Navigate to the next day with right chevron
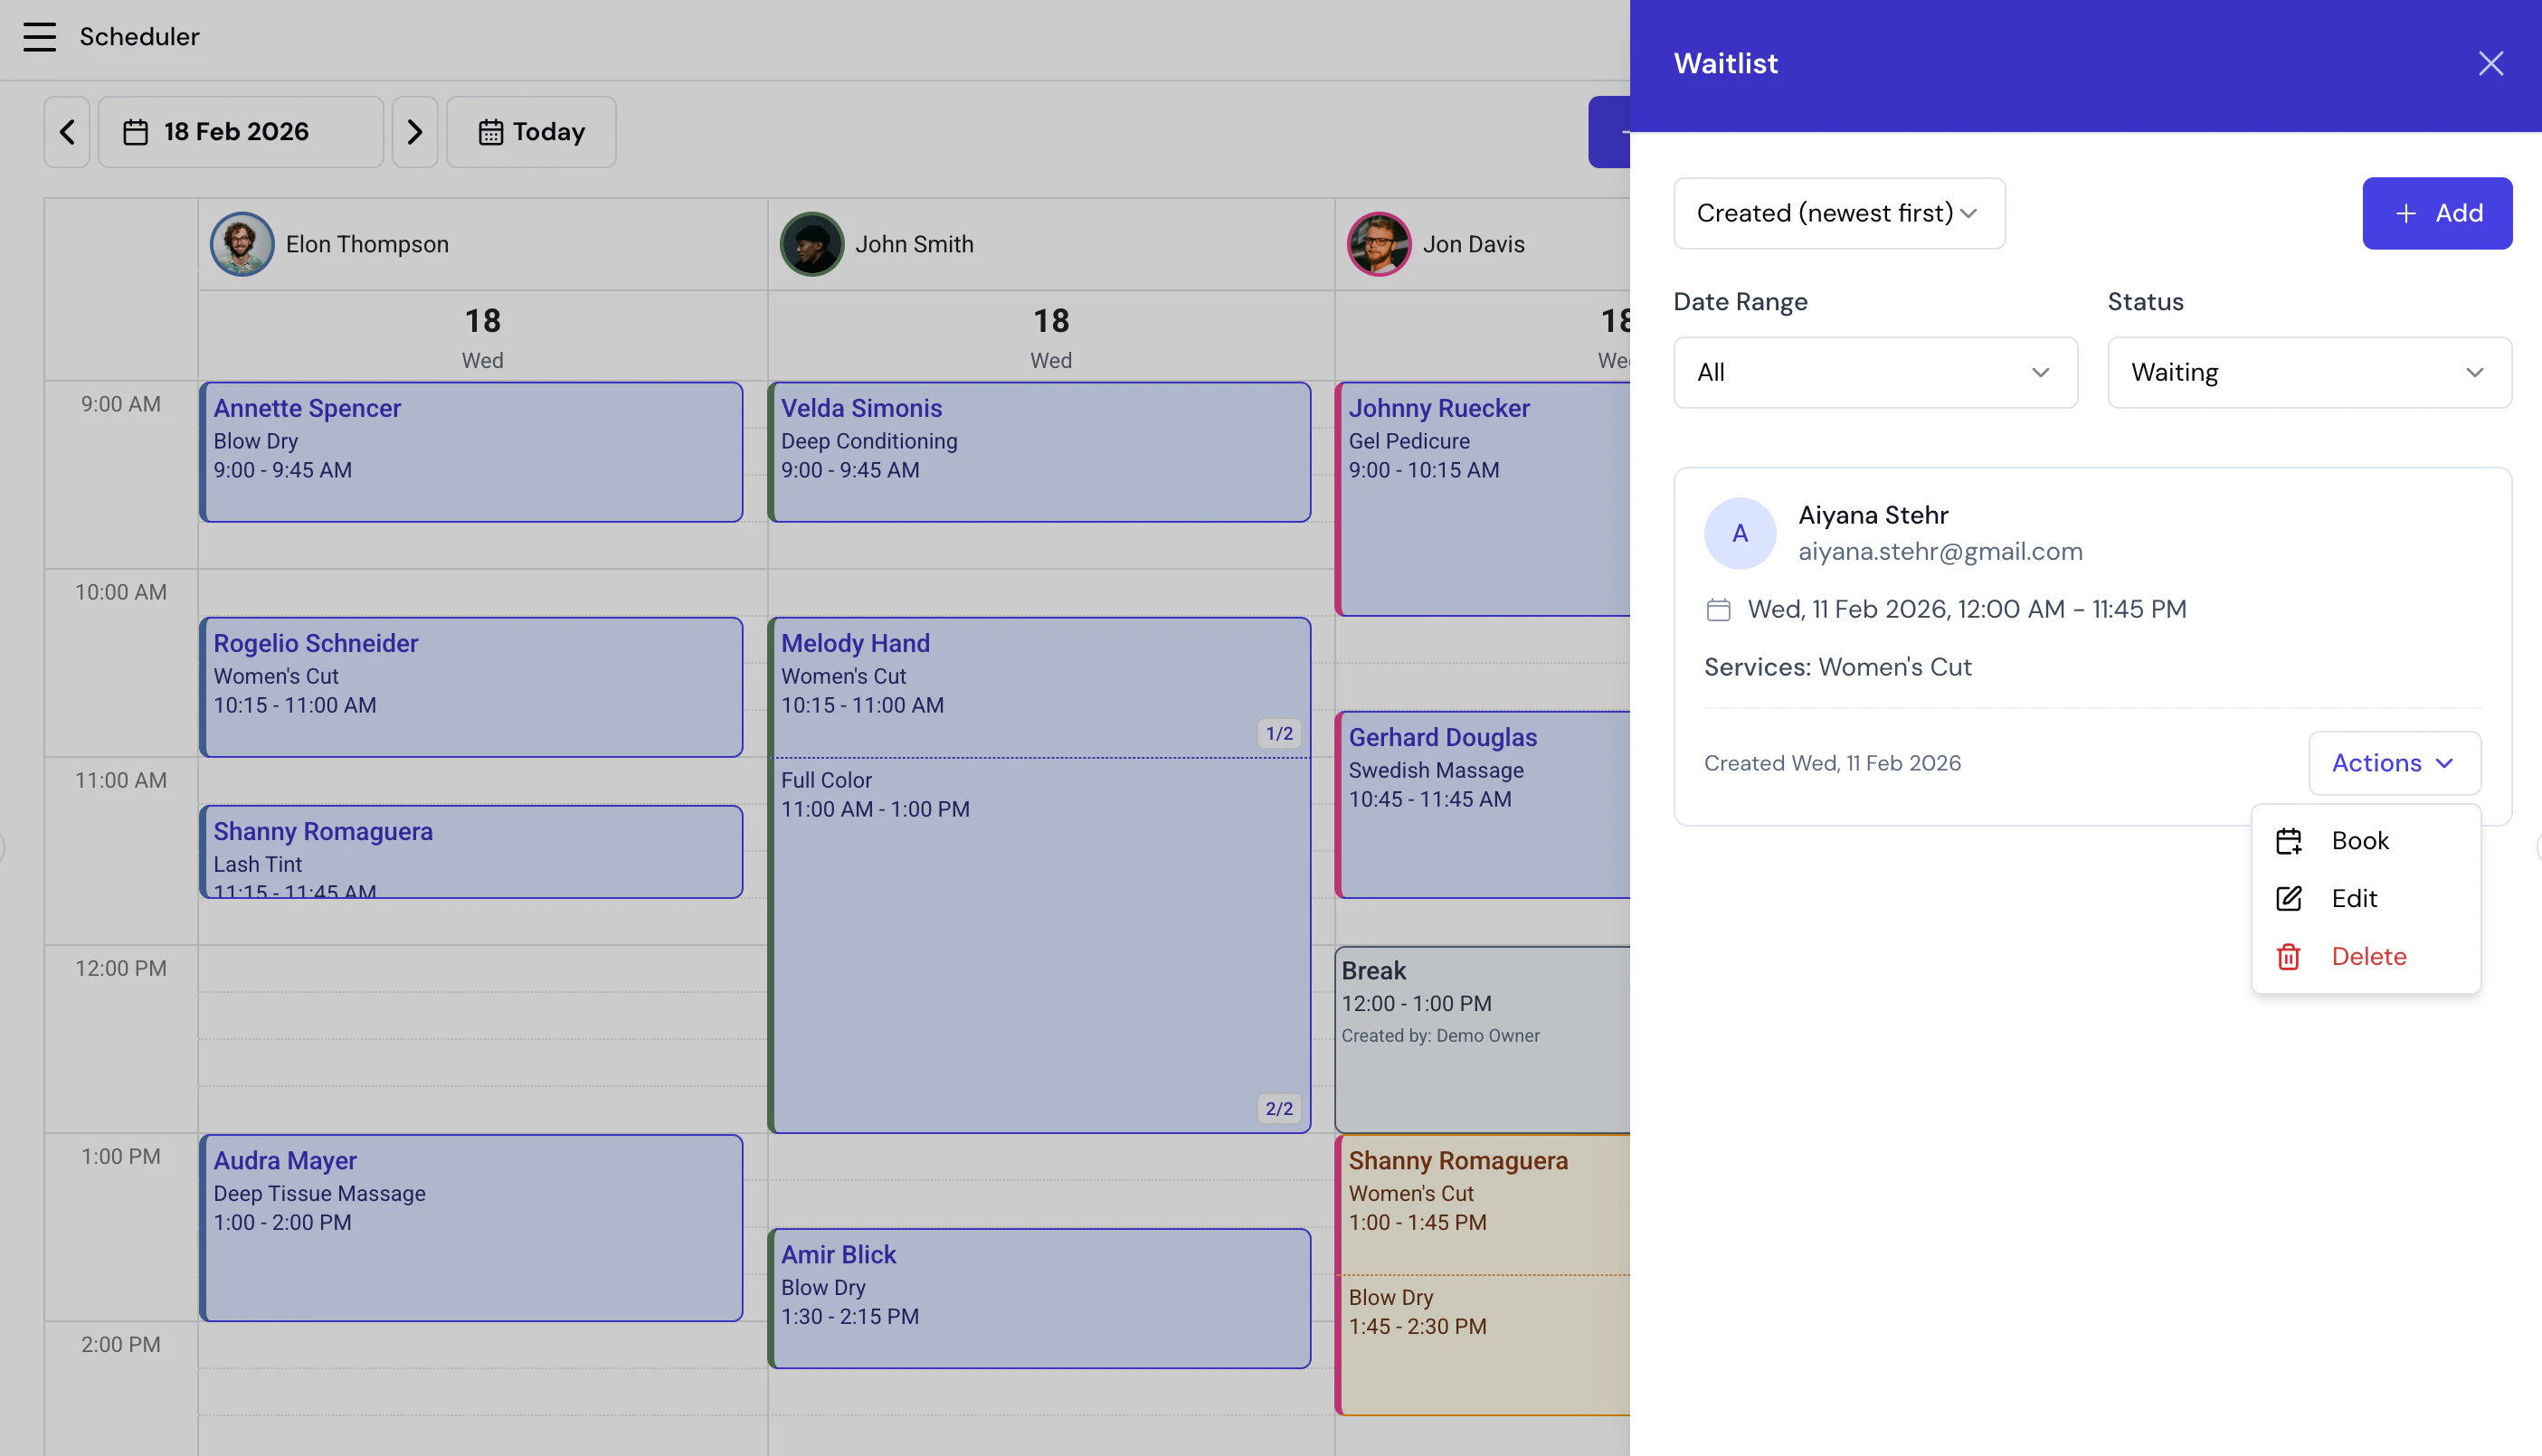The height and width of the screenshot is (1456, 2542). point(415,131)
